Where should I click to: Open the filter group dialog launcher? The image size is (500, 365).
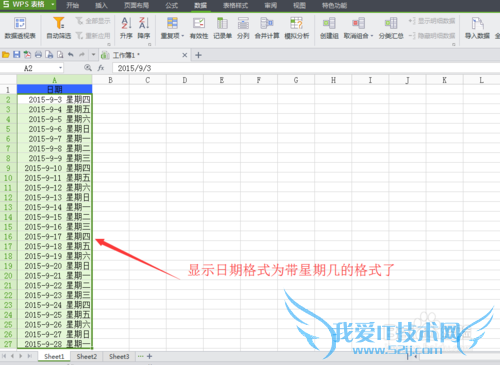click(x=109, y=44)
